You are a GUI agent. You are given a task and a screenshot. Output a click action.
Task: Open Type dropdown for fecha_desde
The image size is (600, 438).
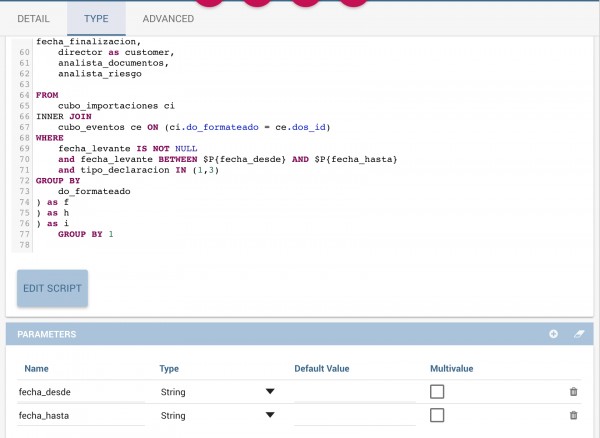point(218,392)
